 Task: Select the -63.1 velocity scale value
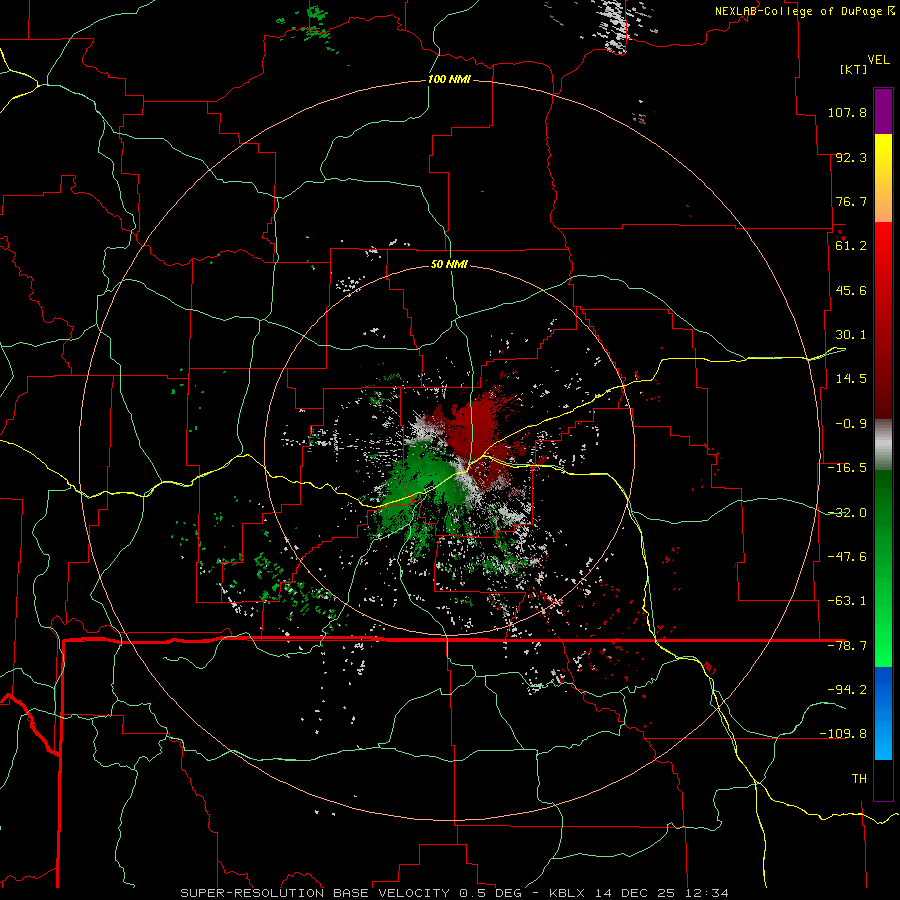click(x=847, y=601)
